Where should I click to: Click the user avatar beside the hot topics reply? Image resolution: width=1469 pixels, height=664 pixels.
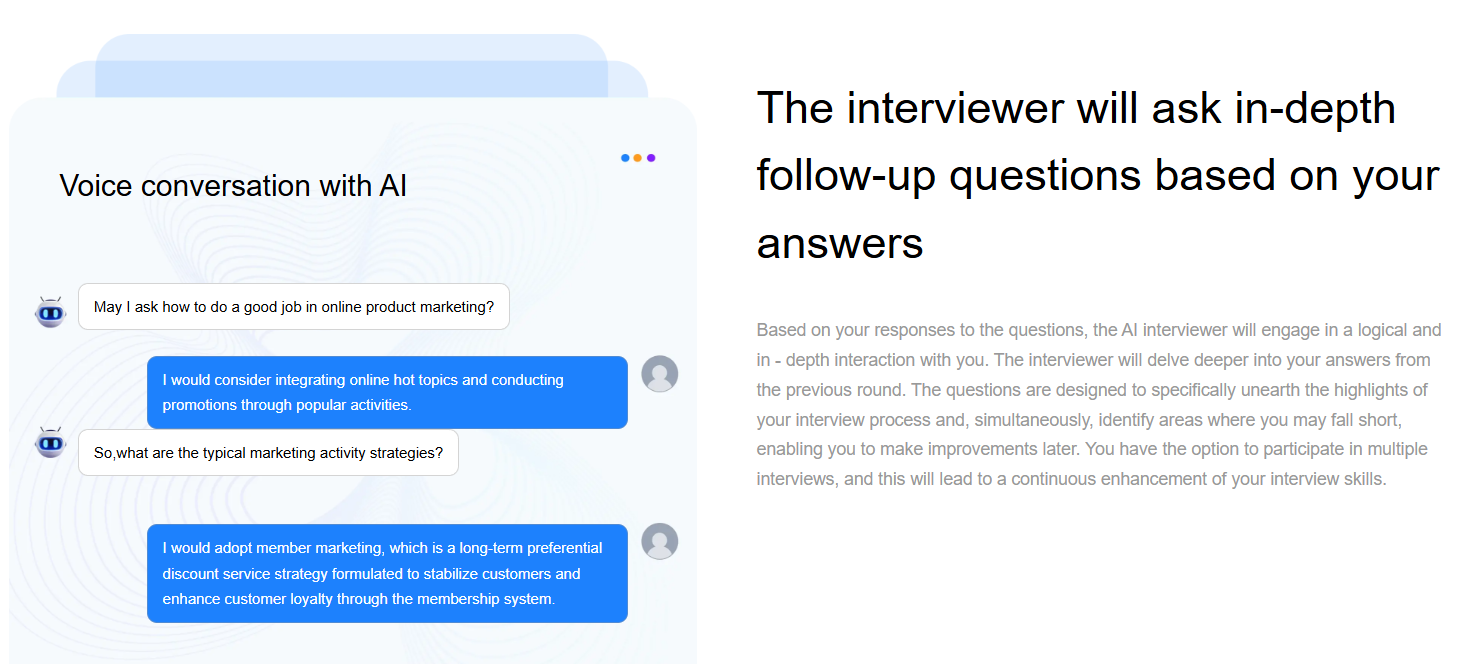tap(659, 374)
